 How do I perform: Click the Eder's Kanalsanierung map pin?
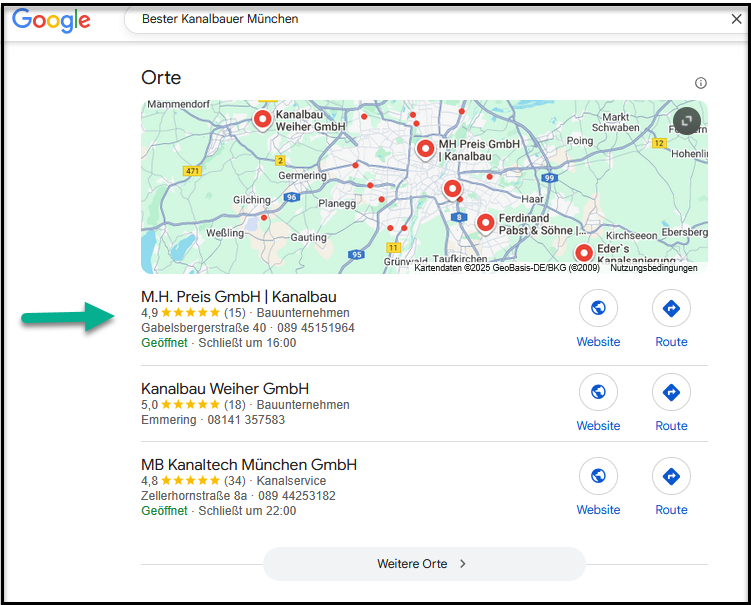pyautogui.click(x=583, y=253)
